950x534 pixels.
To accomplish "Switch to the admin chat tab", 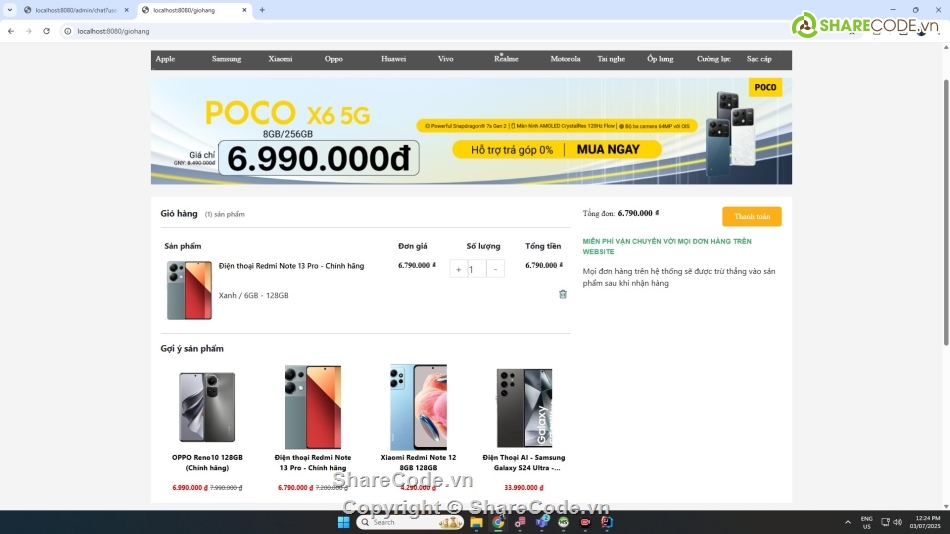I will [x=75, y=10].
